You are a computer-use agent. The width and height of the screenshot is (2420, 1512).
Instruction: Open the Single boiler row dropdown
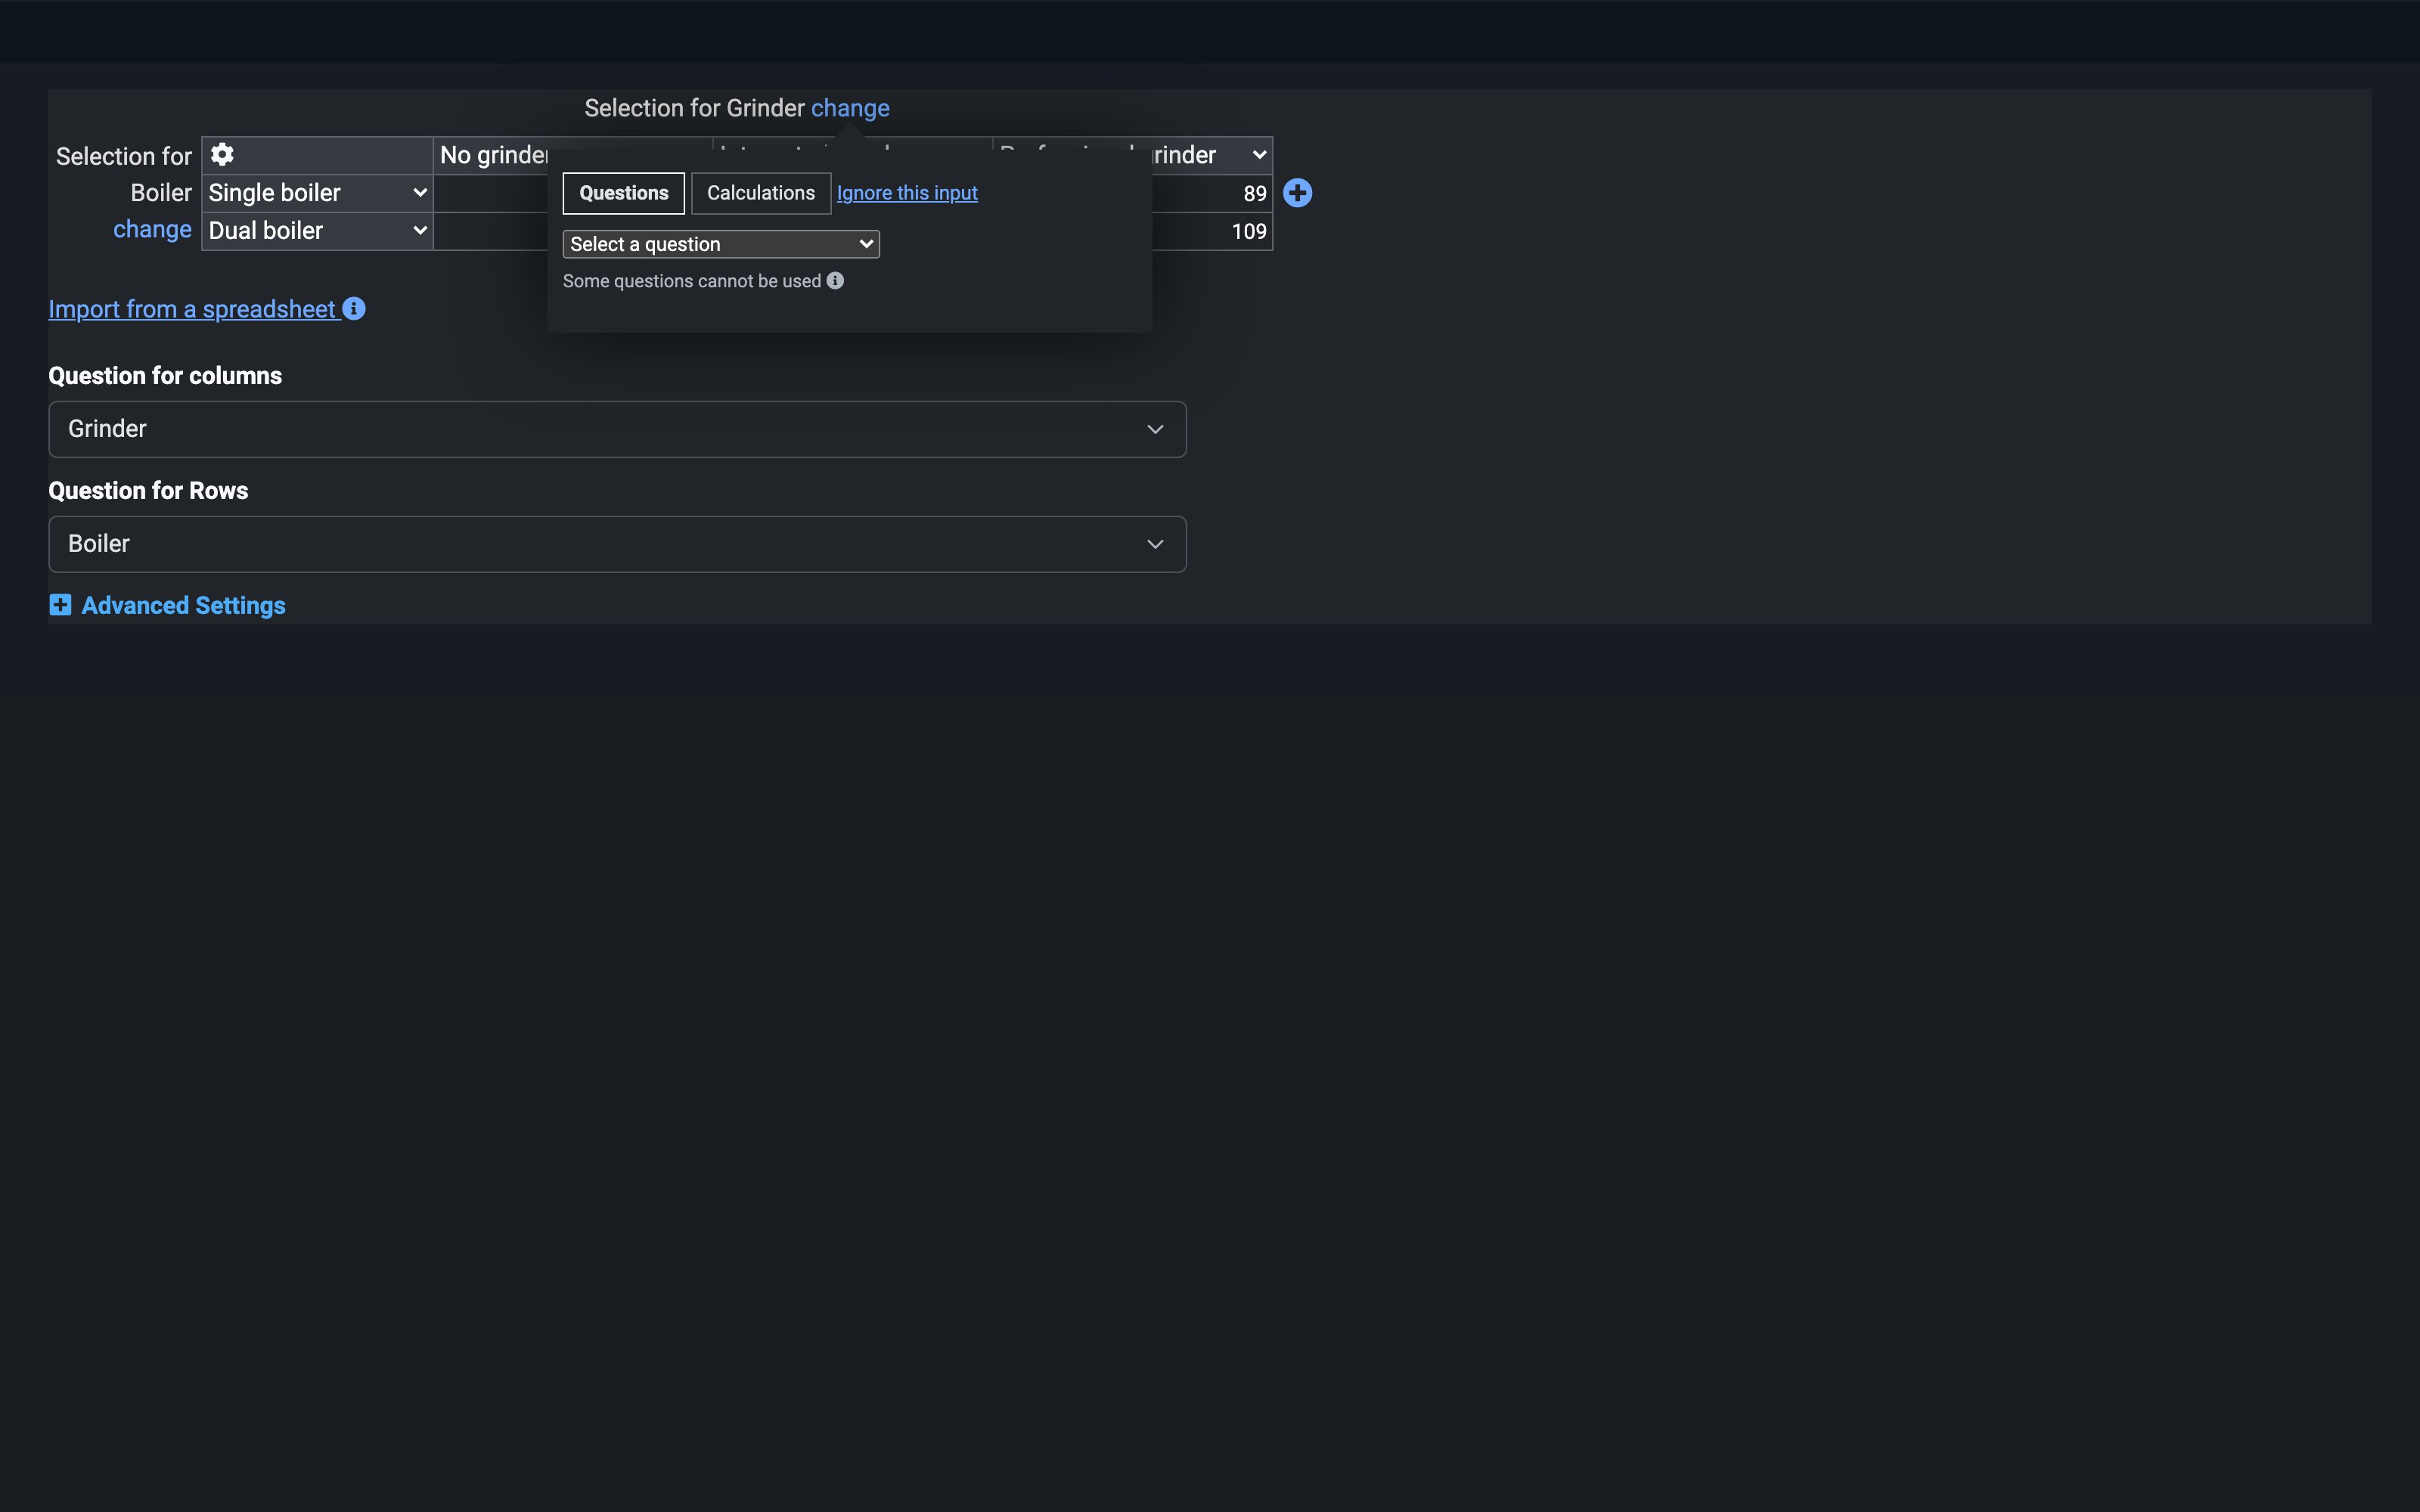point(317,193)
